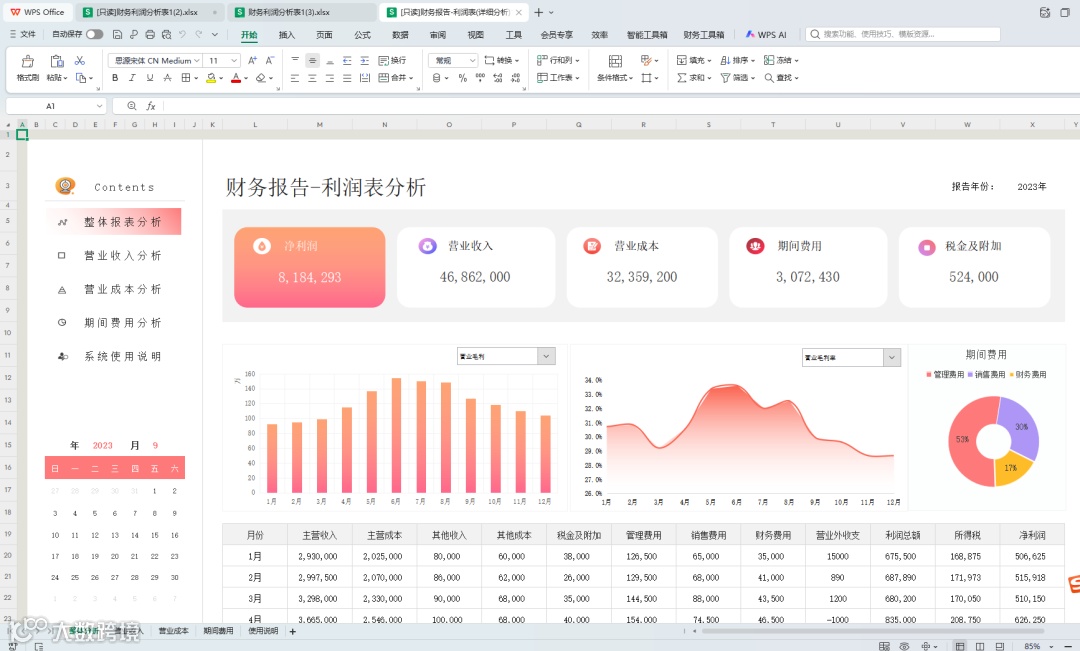This screenshot has width=1080, height=651.
Task: Expand the Merge (合并) dropdown
Action: pos(411,78)
